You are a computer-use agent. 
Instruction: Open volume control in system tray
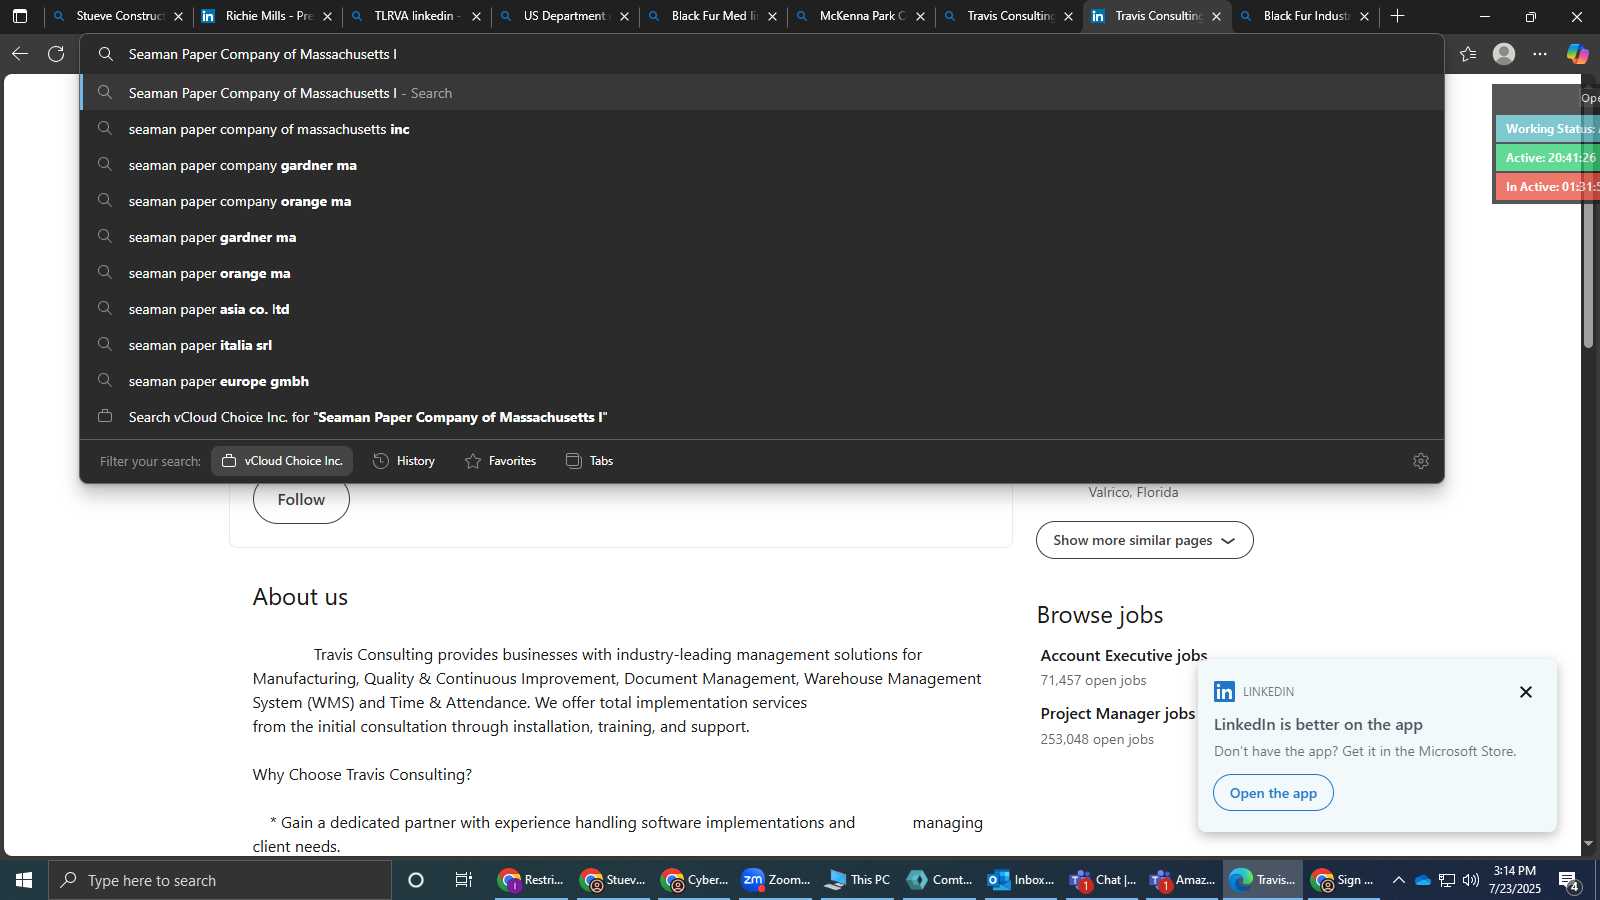point(1470,880)
